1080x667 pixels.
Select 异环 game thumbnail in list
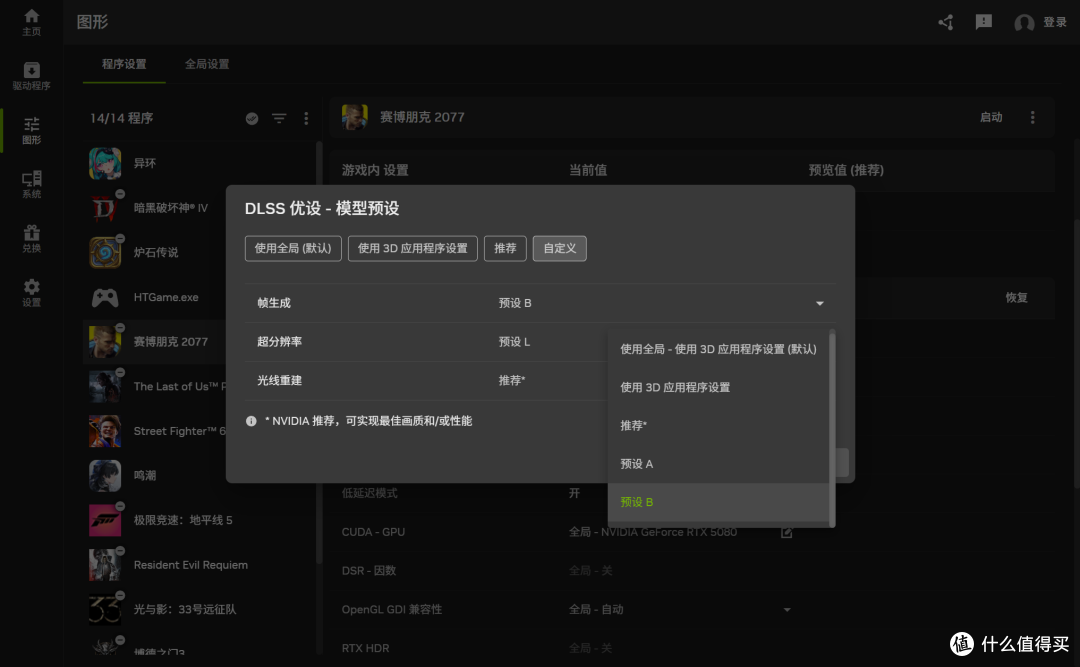coord(105,163)
